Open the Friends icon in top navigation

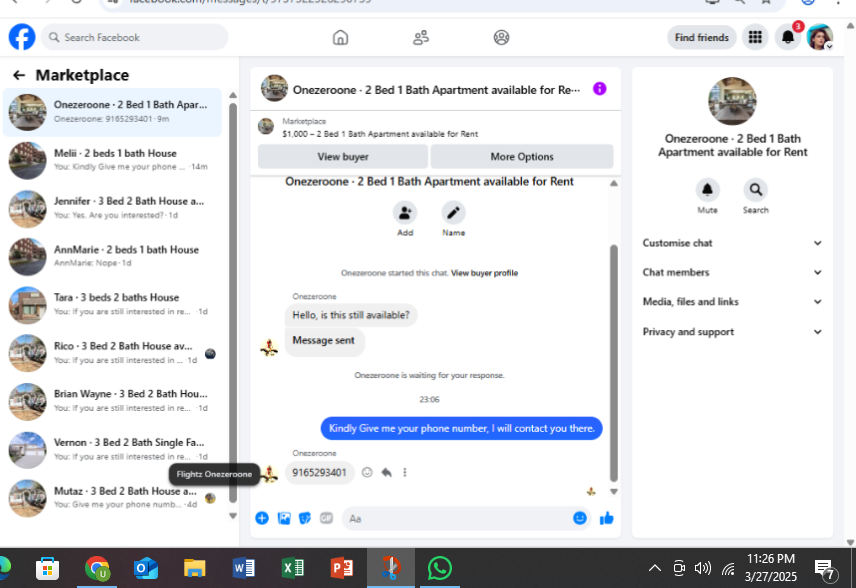(x=420, y=37)
